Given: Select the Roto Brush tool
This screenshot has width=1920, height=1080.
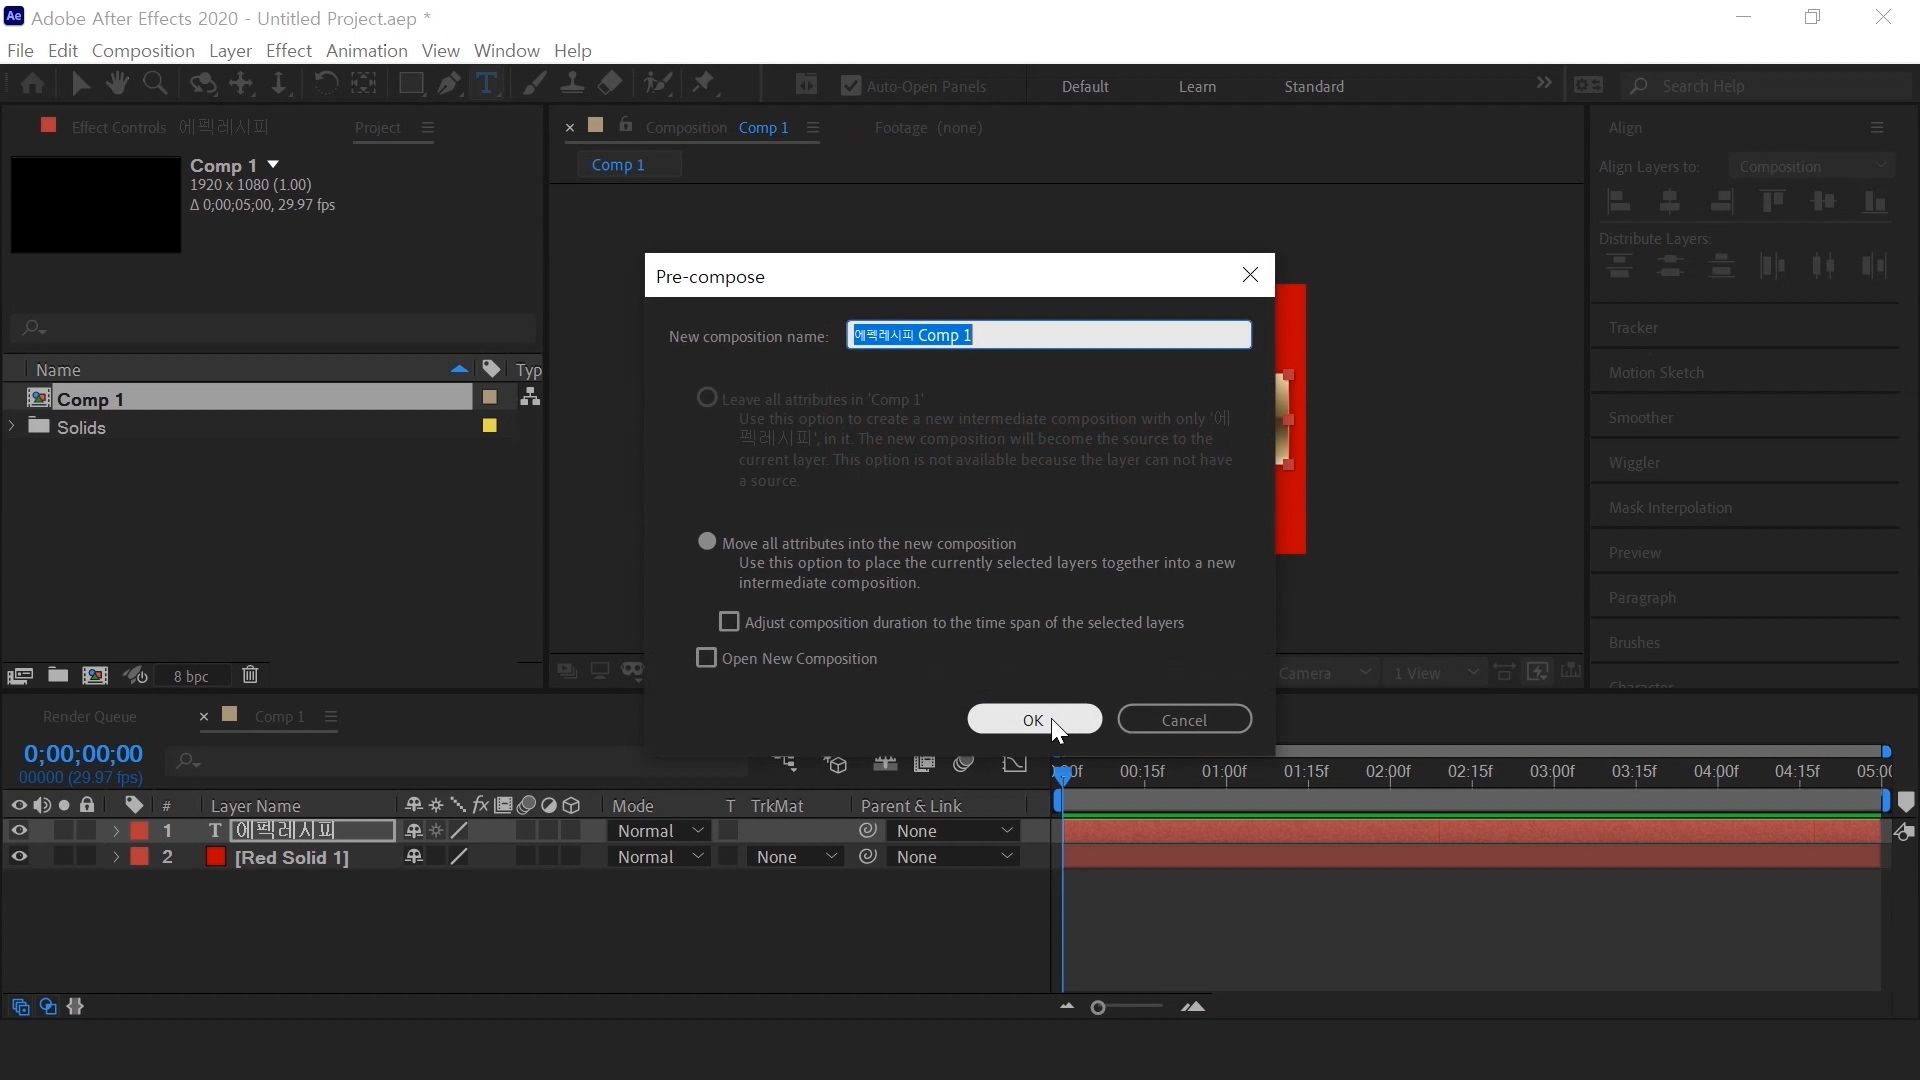Looking at the screenshot, I should coord(658,84).
